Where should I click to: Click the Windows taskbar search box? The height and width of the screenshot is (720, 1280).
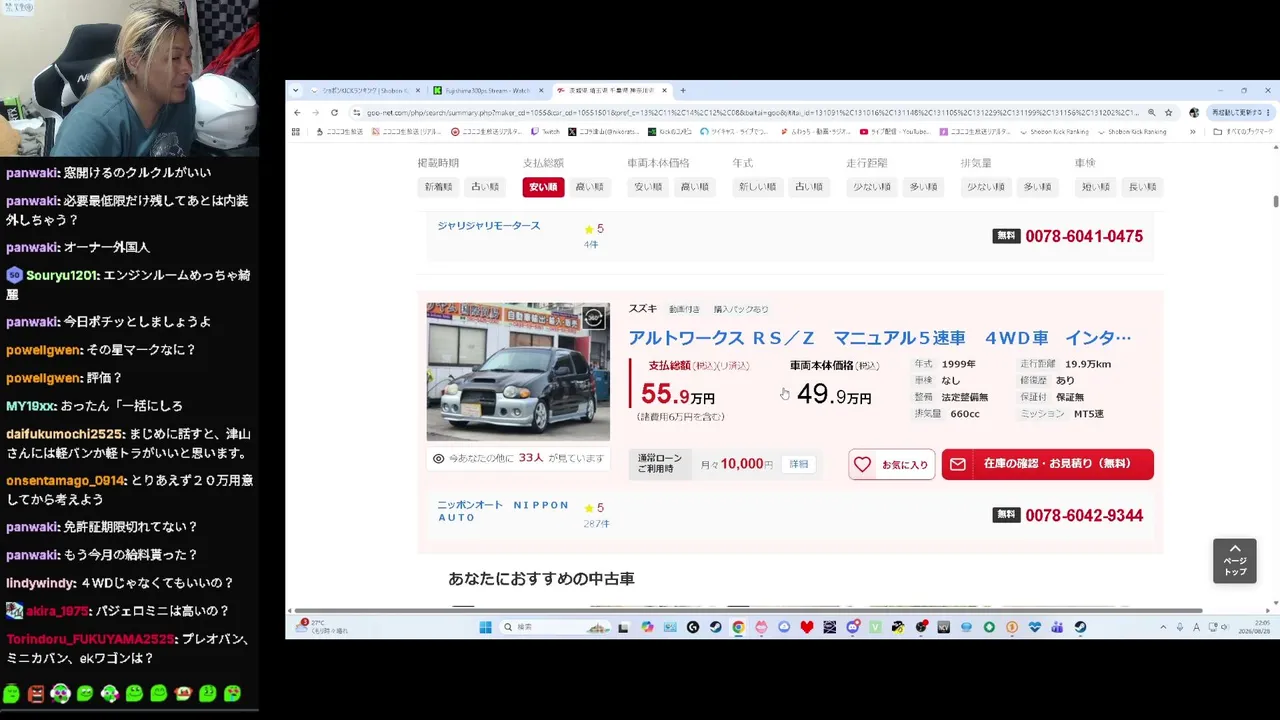[x=555, y=627]
